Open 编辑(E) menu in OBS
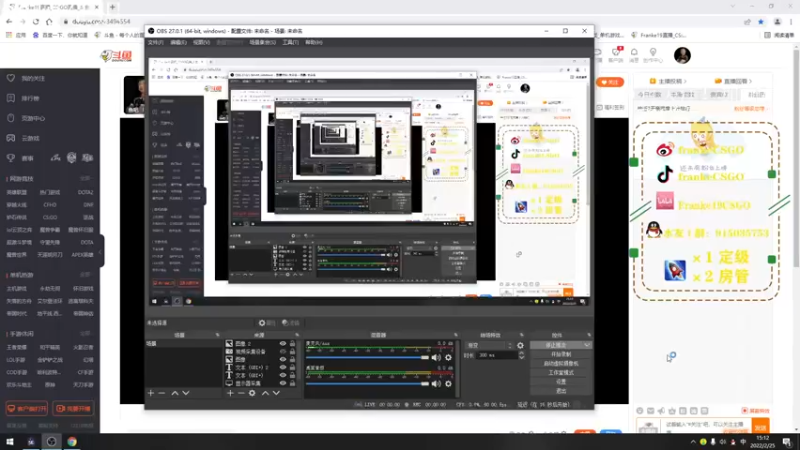This screenshot has width=800, height=450. click(178, 42)
